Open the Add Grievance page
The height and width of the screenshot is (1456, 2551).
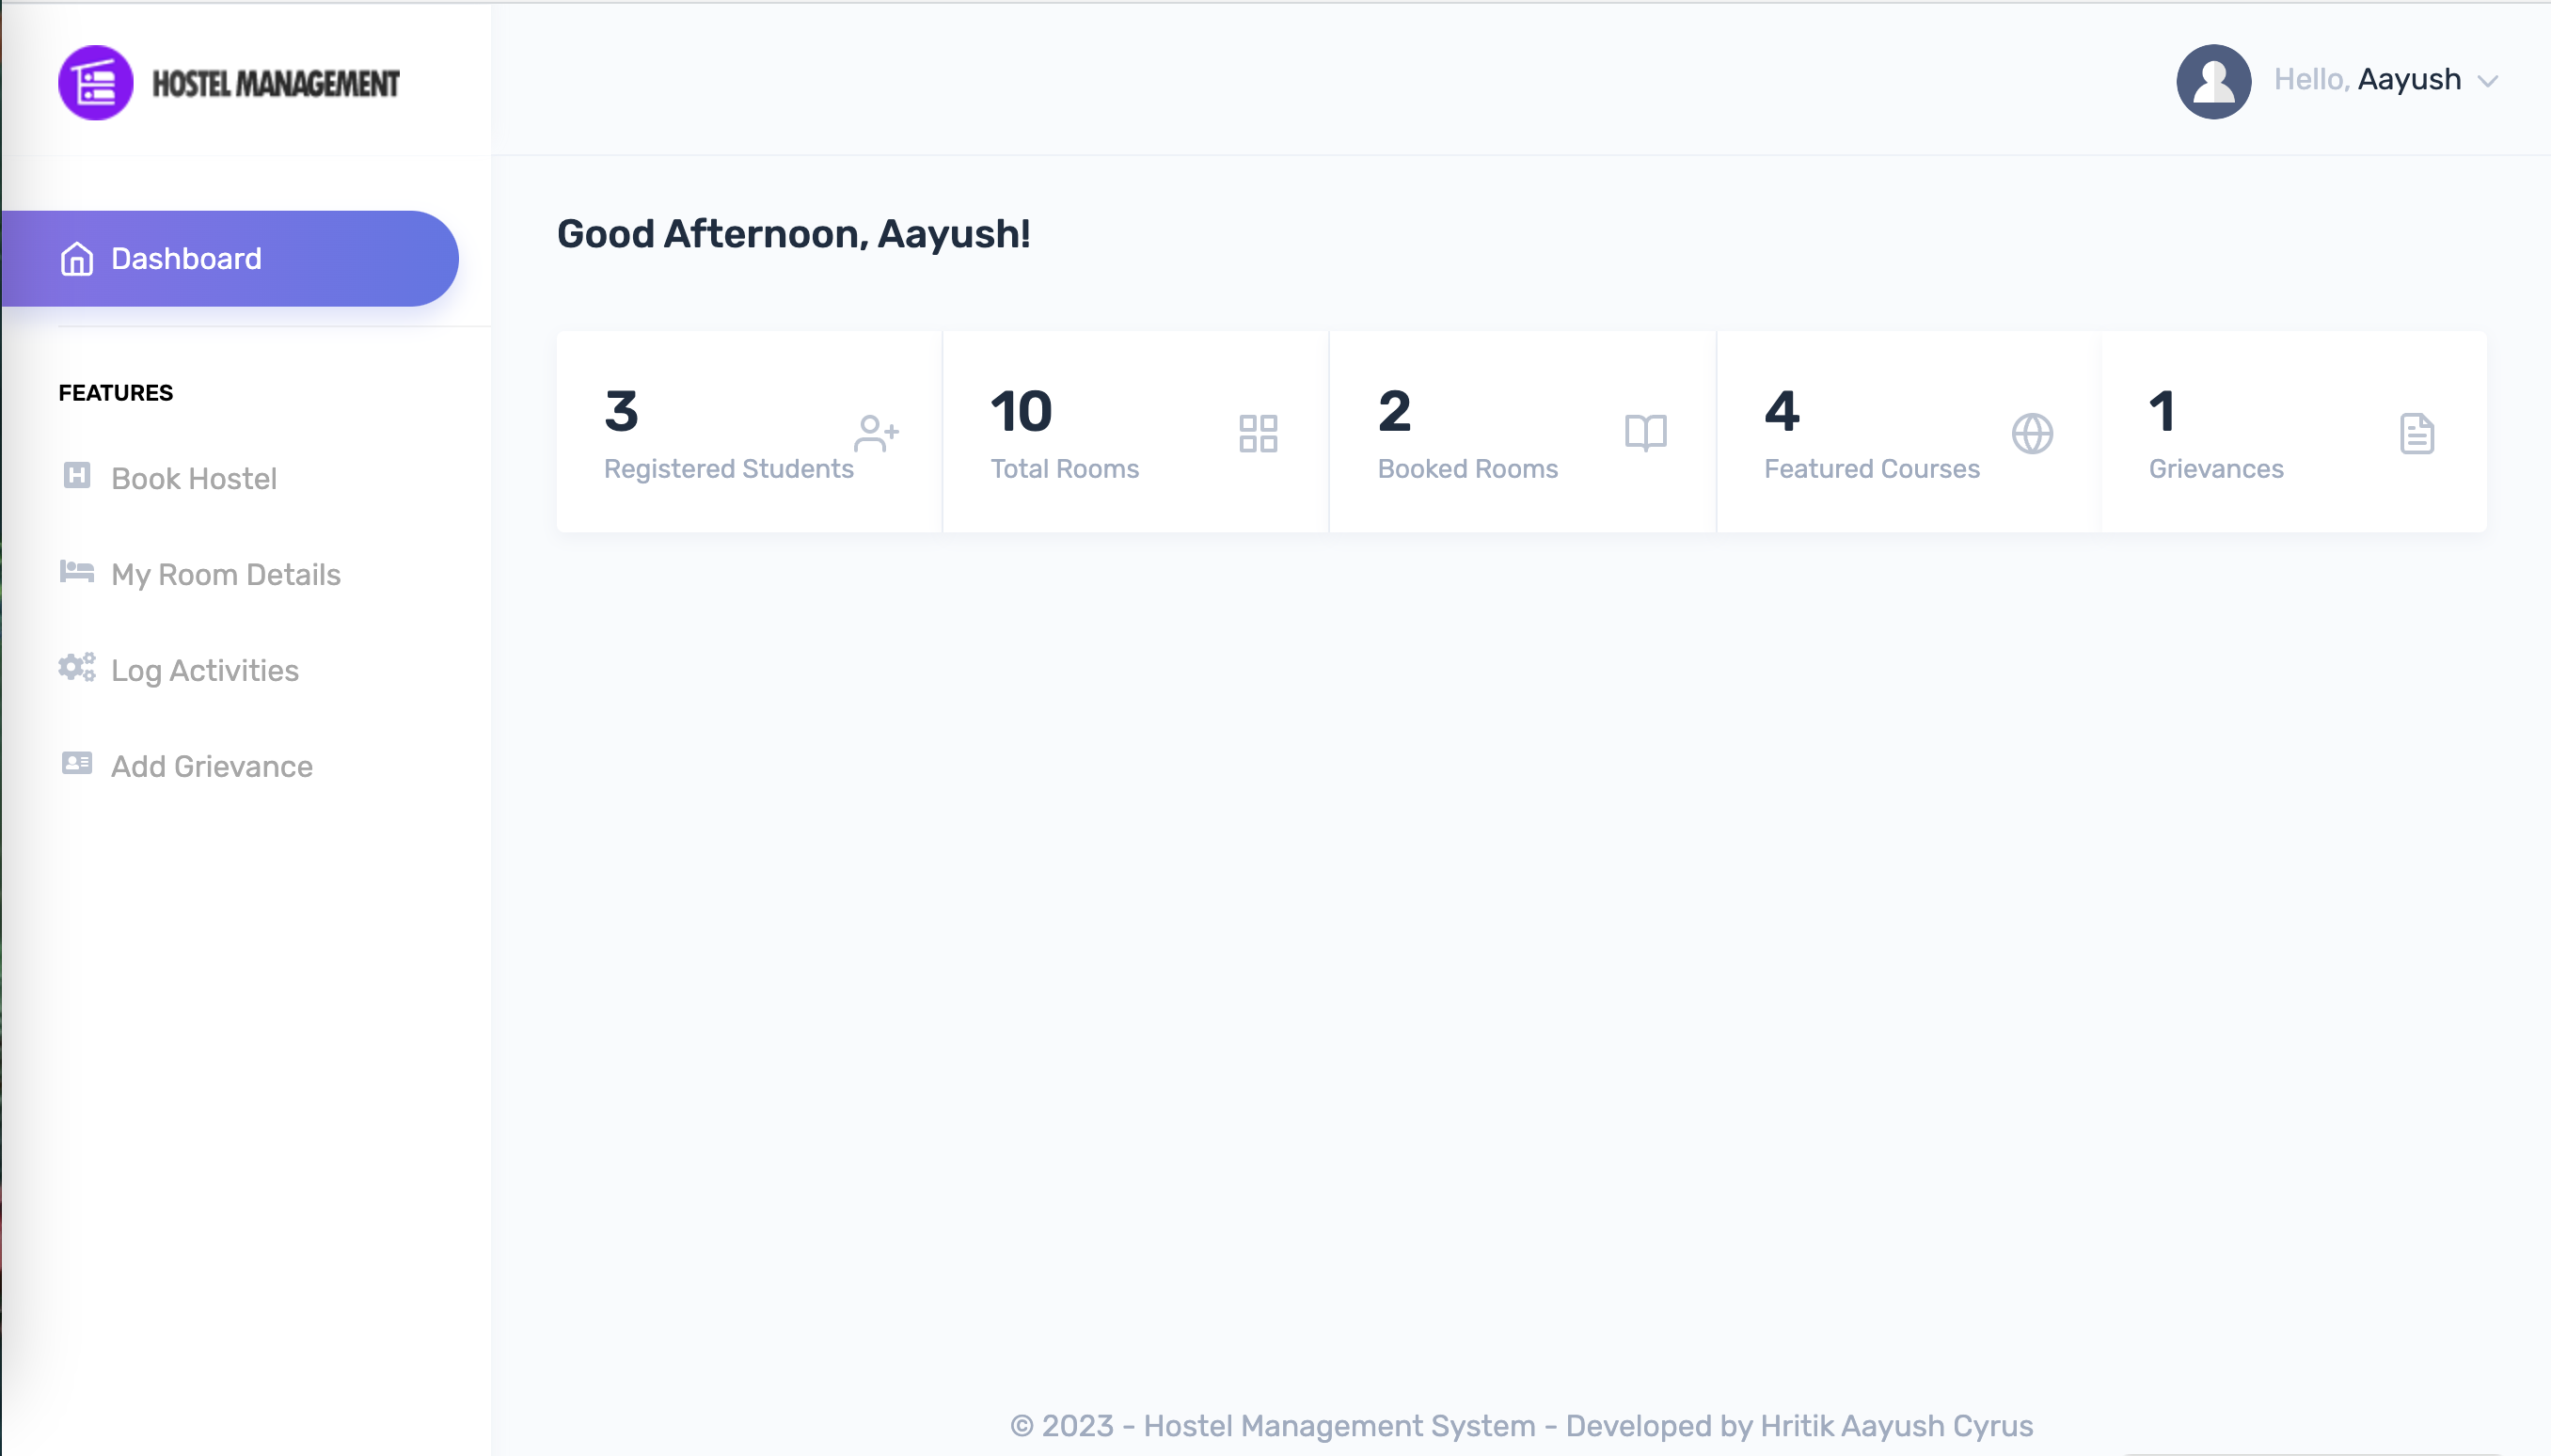211,765
